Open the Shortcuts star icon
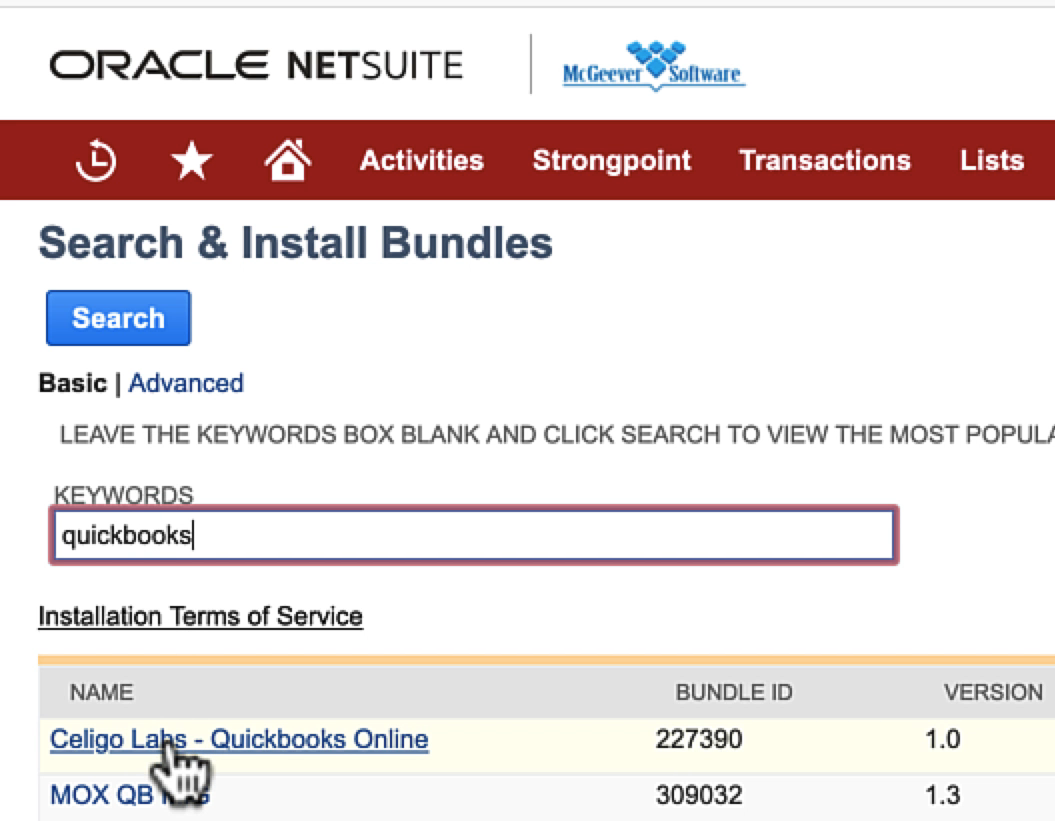Image resolution: width=1055 pixels, height=821 pixels. 192,160
